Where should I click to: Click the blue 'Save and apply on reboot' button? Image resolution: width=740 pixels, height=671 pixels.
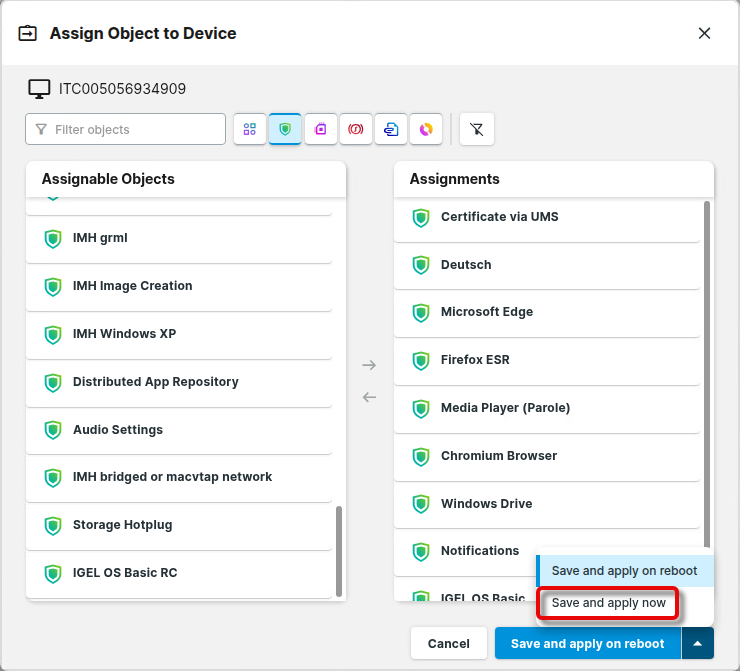(x=587, y=644)
